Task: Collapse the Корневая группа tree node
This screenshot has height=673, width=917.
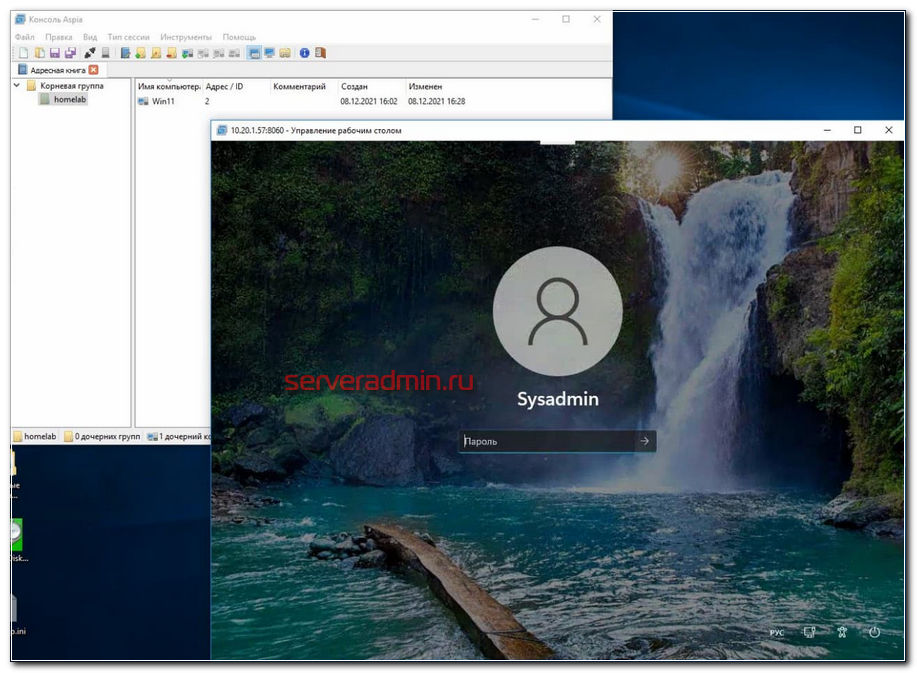Action: pos(17,86)
